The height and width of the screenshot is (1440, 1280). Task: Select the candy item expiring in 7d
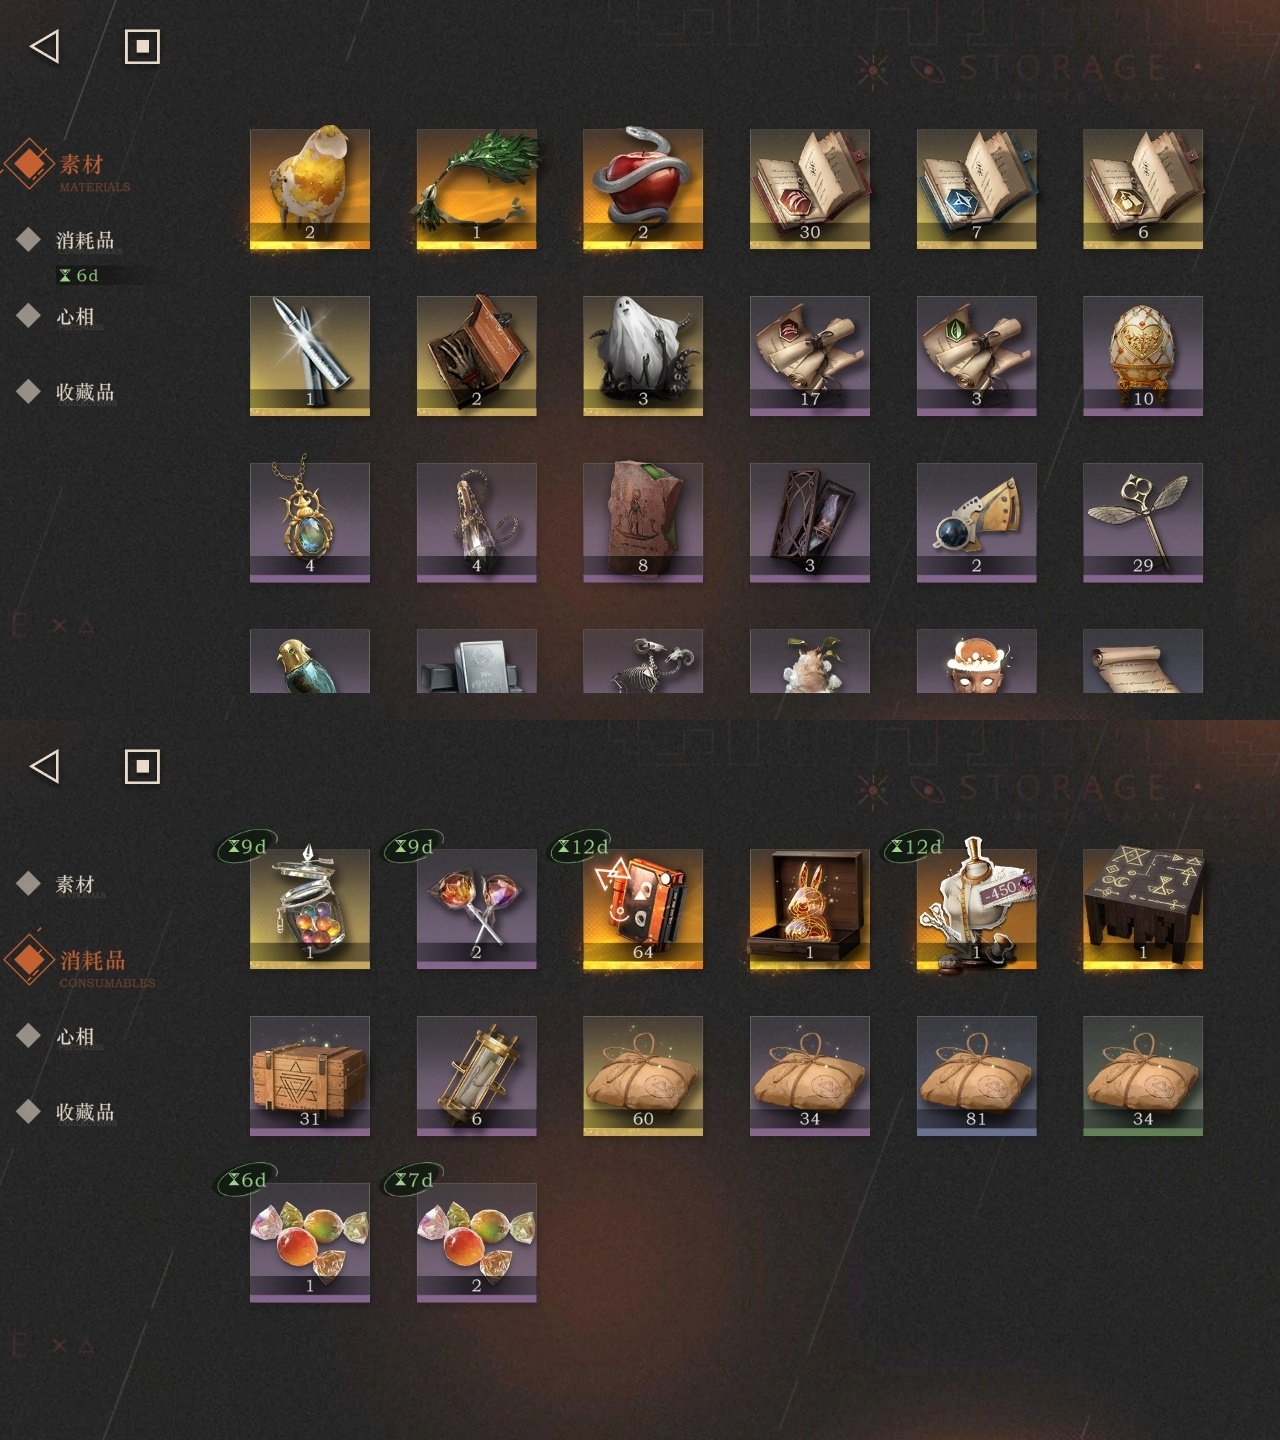tap(477, 1242)
